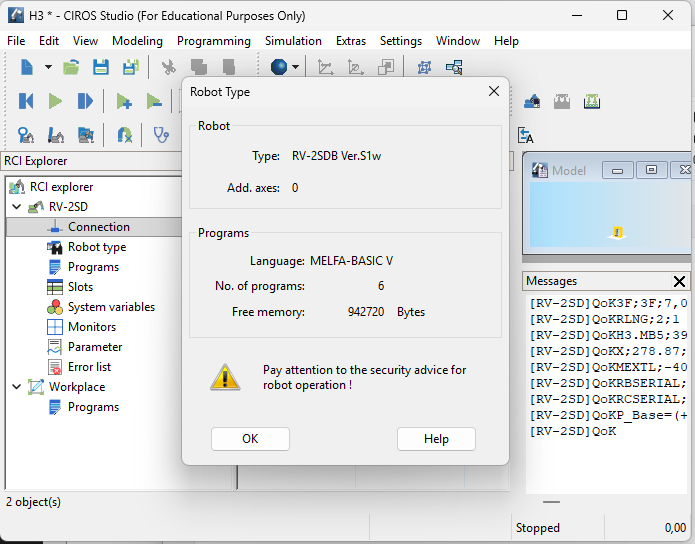Click the Open folder toolbar icon
The height and width of the screenshot is (544, 695).
click(71, 67)
